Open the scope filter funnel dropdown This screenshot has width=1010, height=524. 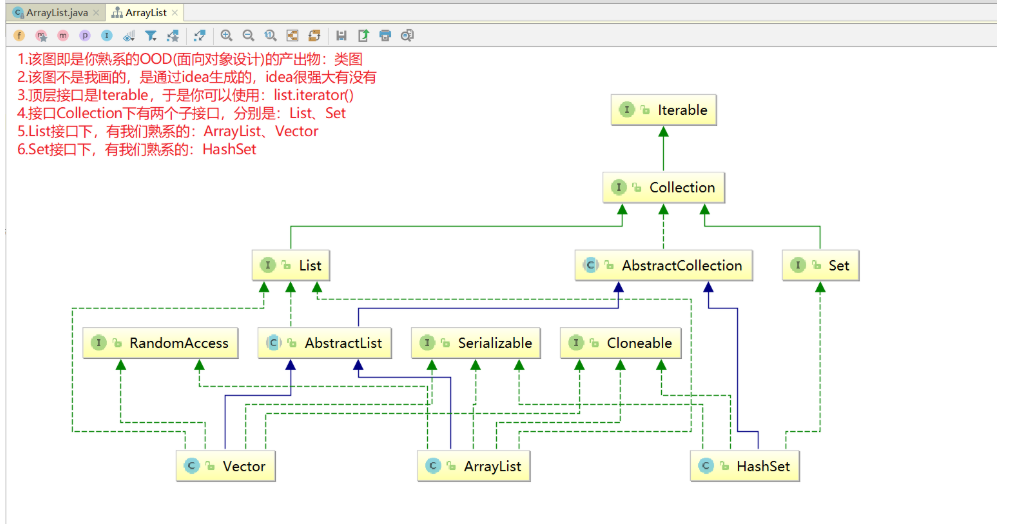point(151,35)
